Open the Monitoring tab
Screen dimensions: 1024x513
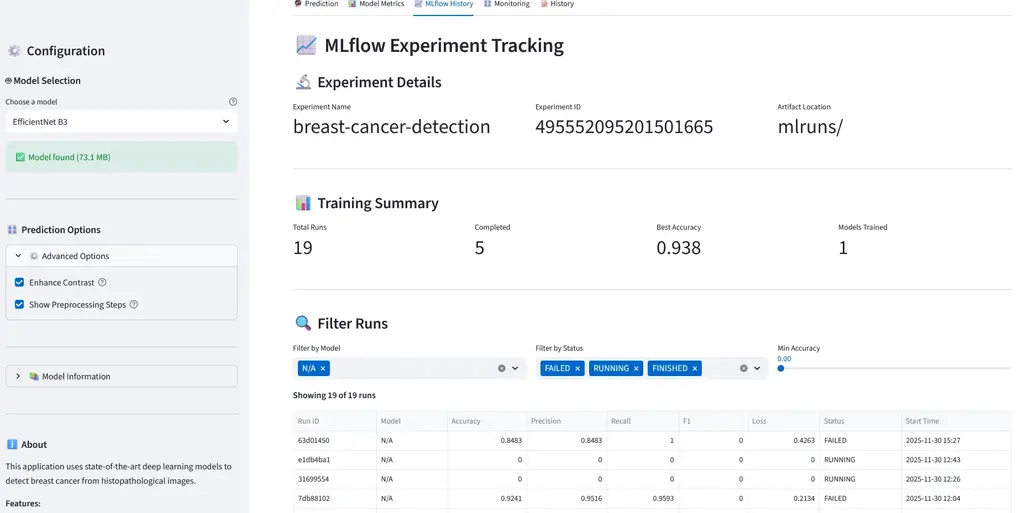click(506, 5)
